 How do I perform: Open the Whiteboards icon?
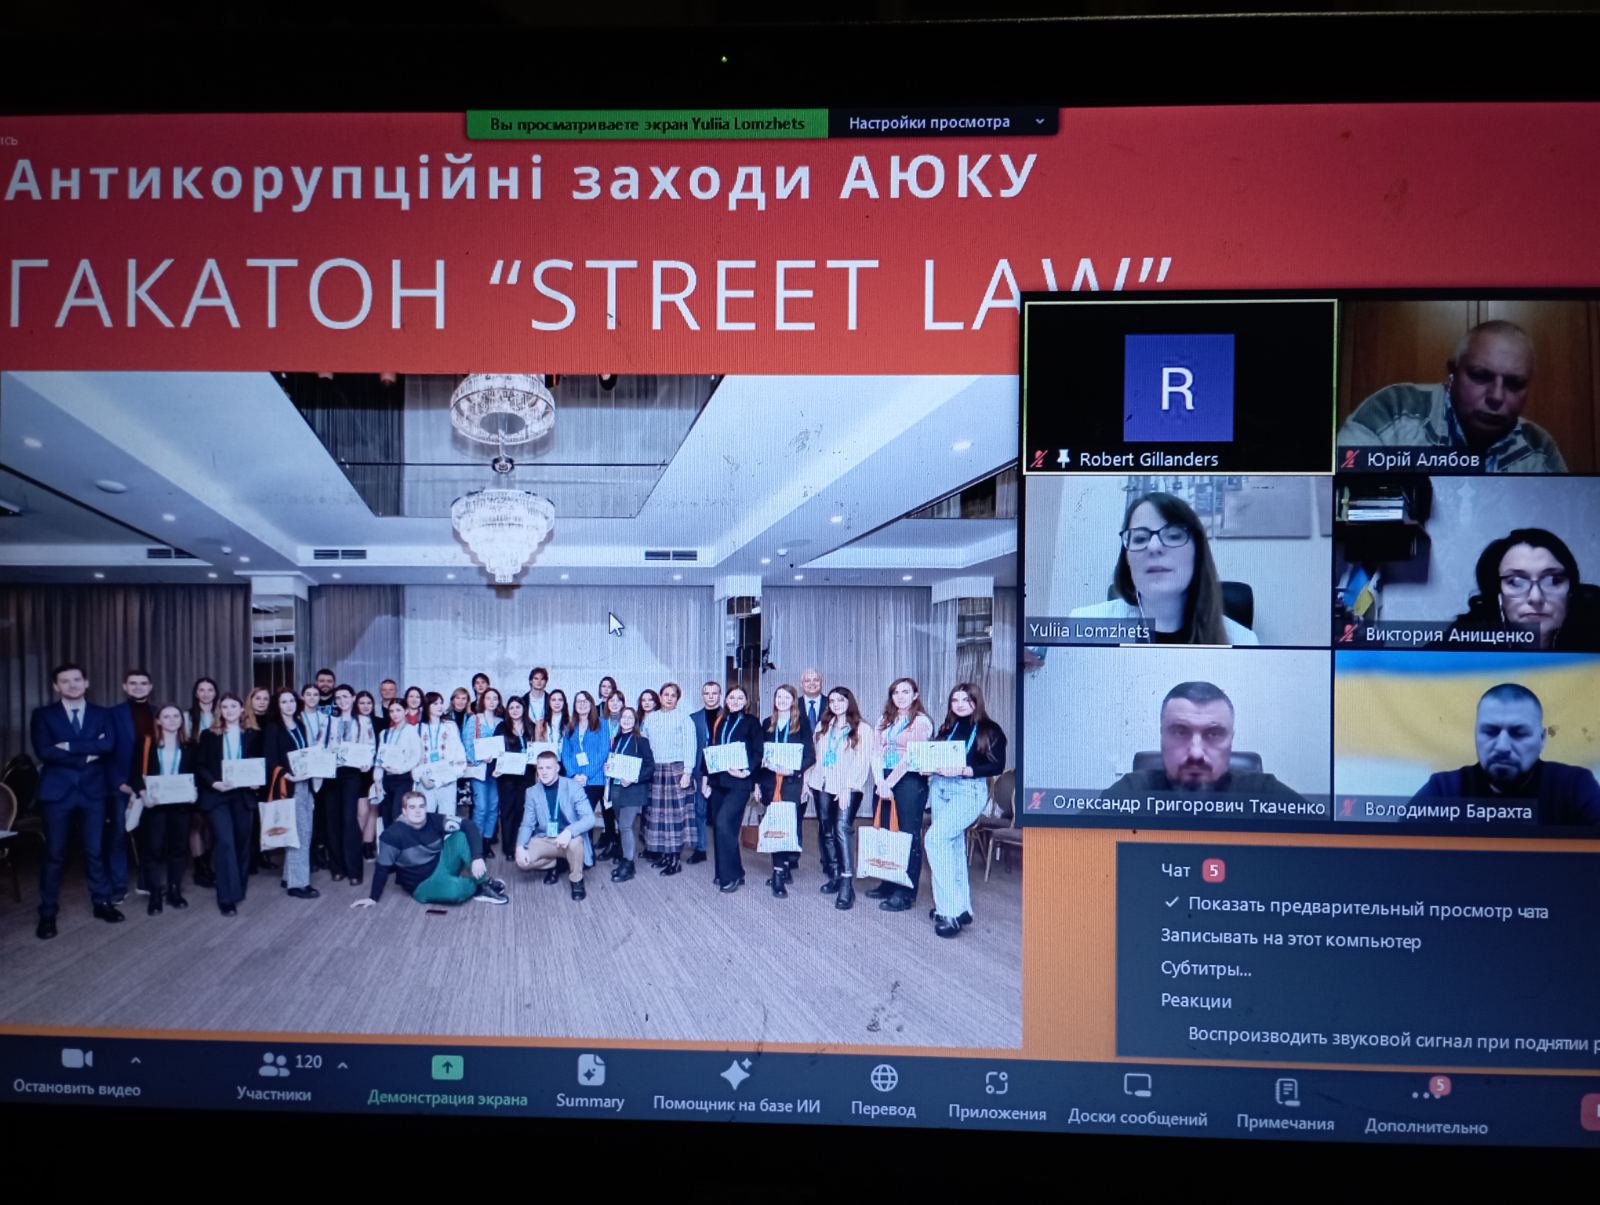(x=1138, y=1087)
